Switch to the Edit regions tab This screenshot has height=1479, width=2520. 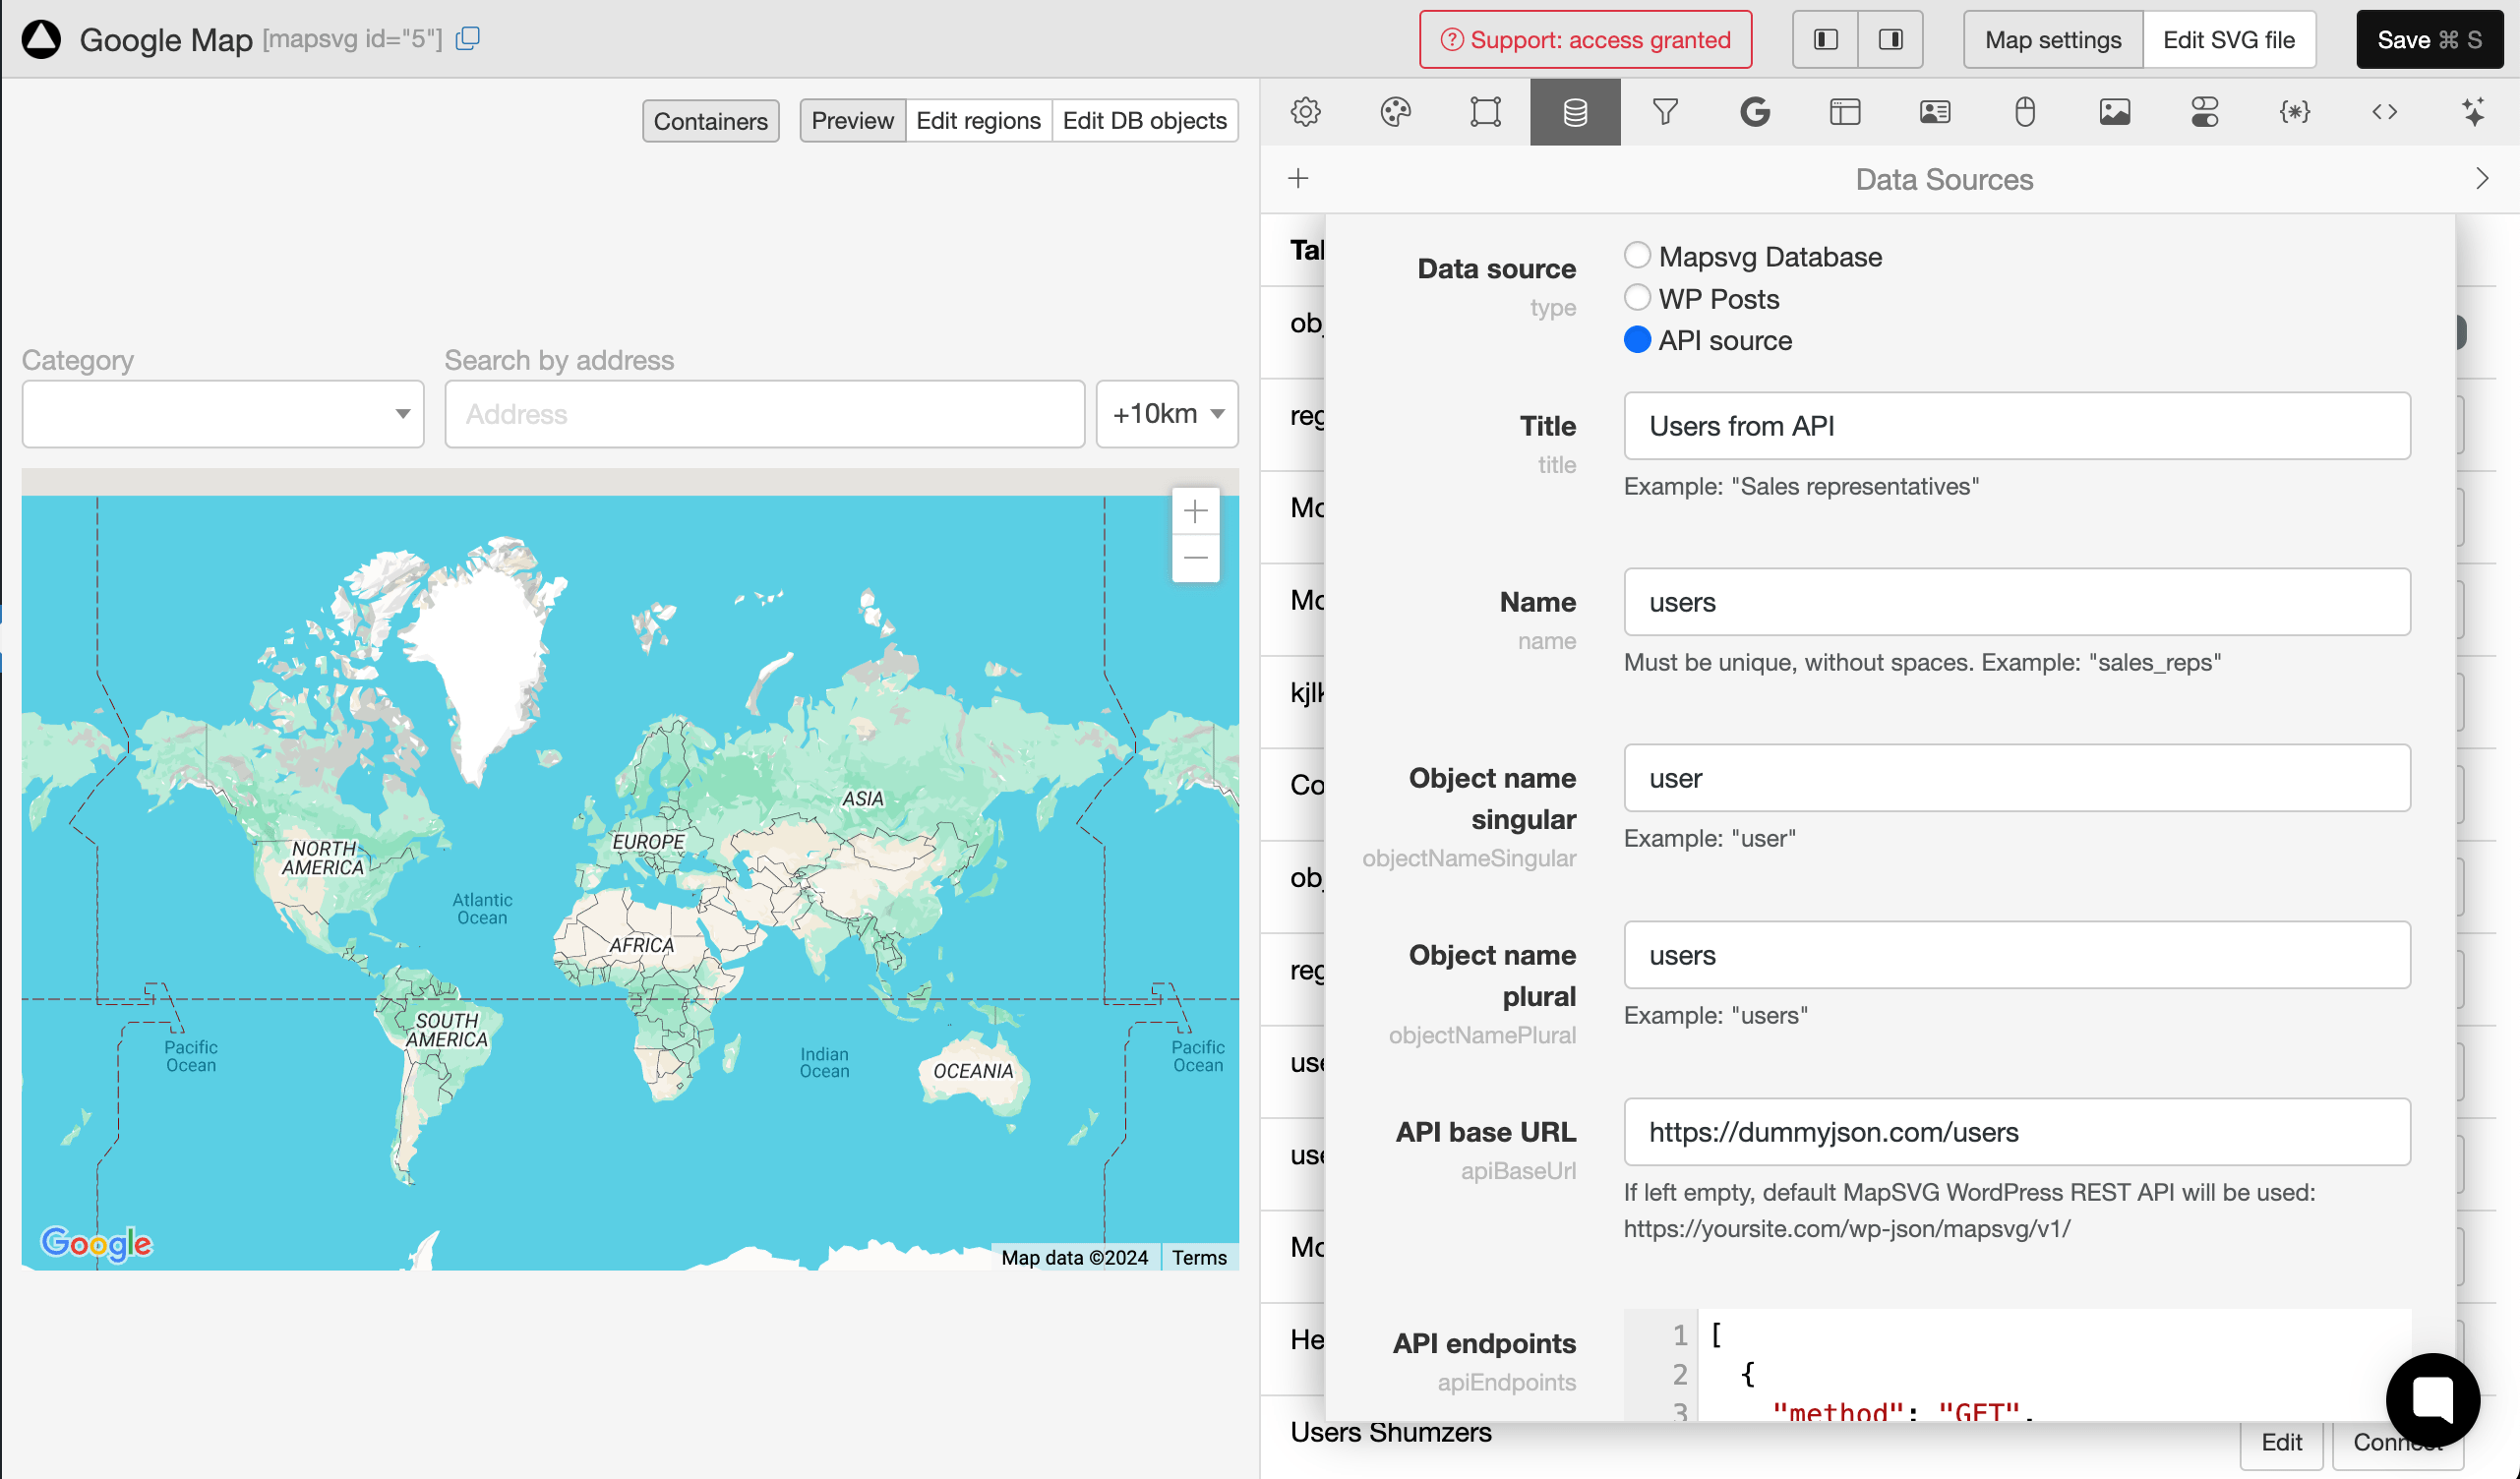click(x=977, y=120)
